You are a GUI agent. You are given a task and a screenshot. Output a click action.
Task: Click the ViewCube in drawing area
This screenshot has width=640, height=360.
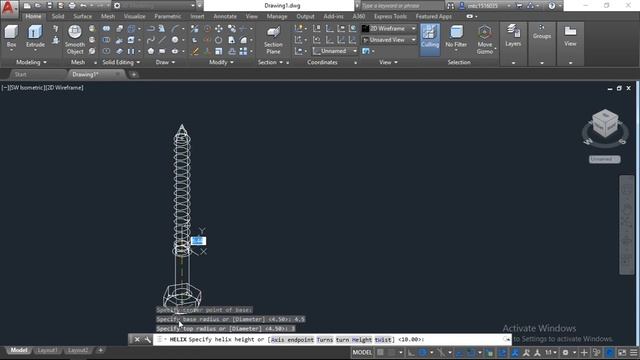(x=605, y=123)
